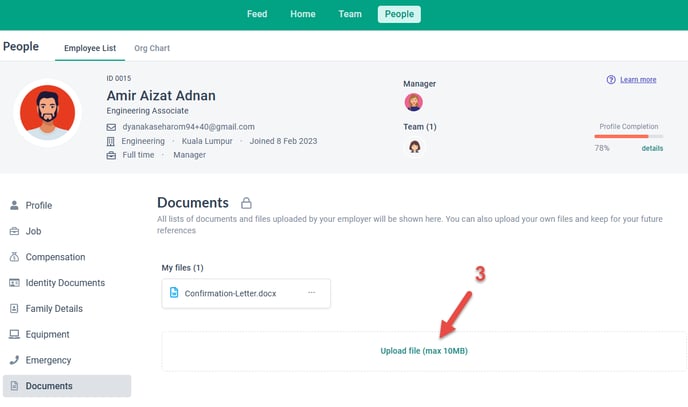Image resolution: width=688 pixels, height=407 pixels.
Task: Switch to the Org Chart tab
Action: [x=152, y=48]
